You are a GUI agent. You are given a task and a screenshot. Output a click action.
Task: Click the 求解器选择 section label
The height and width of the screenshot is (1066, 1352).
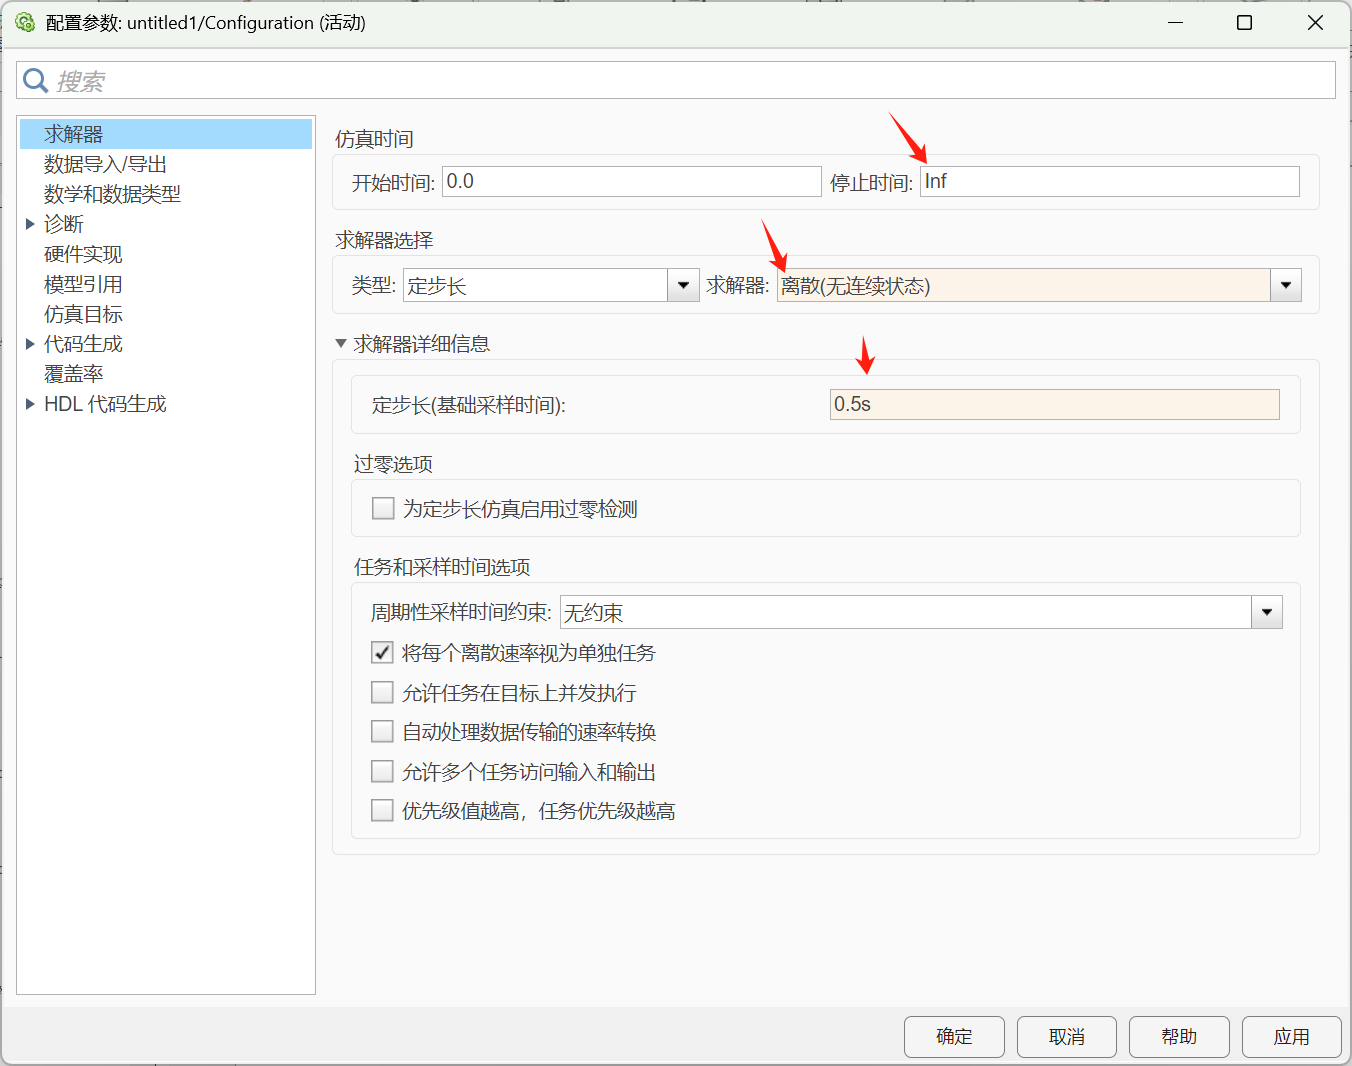[x=384, y=240]
